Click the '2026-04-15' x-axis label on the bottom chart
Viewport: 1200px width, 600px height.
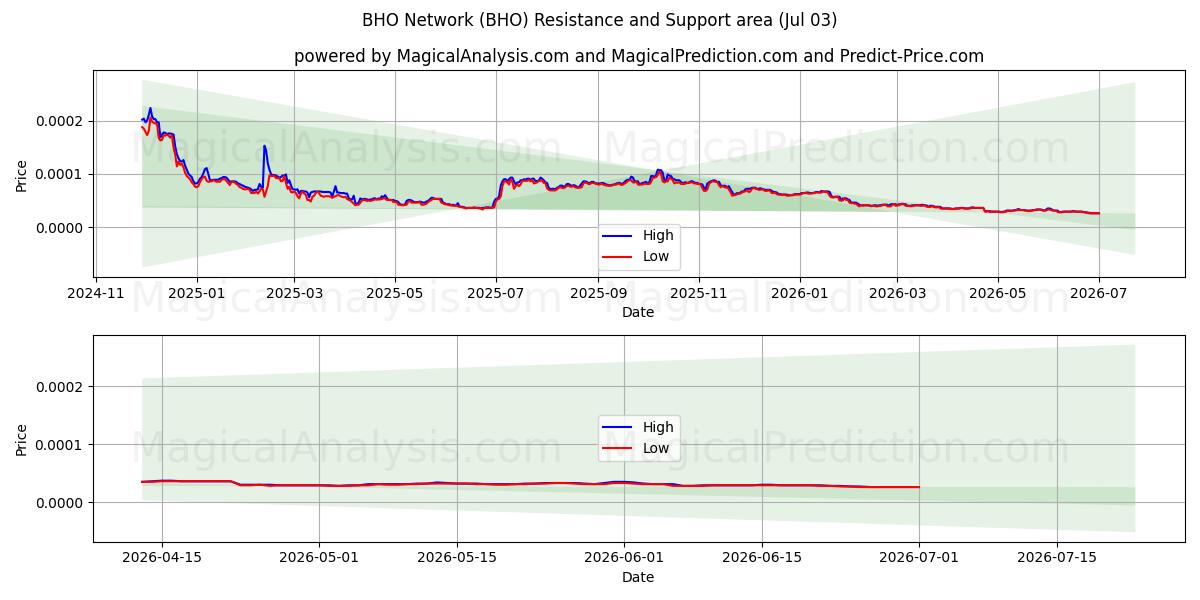pyautogui.click(x=162, y=558)
